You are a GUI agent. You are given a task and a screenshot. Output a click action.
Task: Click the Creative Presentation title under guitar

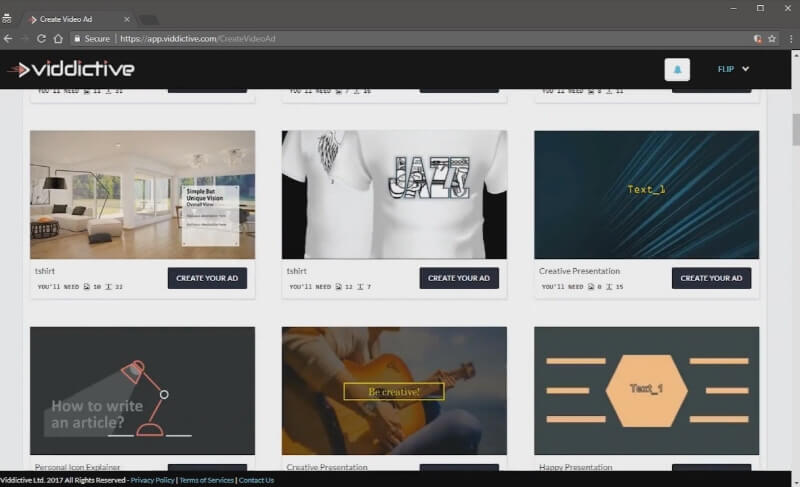coord(327,467)
